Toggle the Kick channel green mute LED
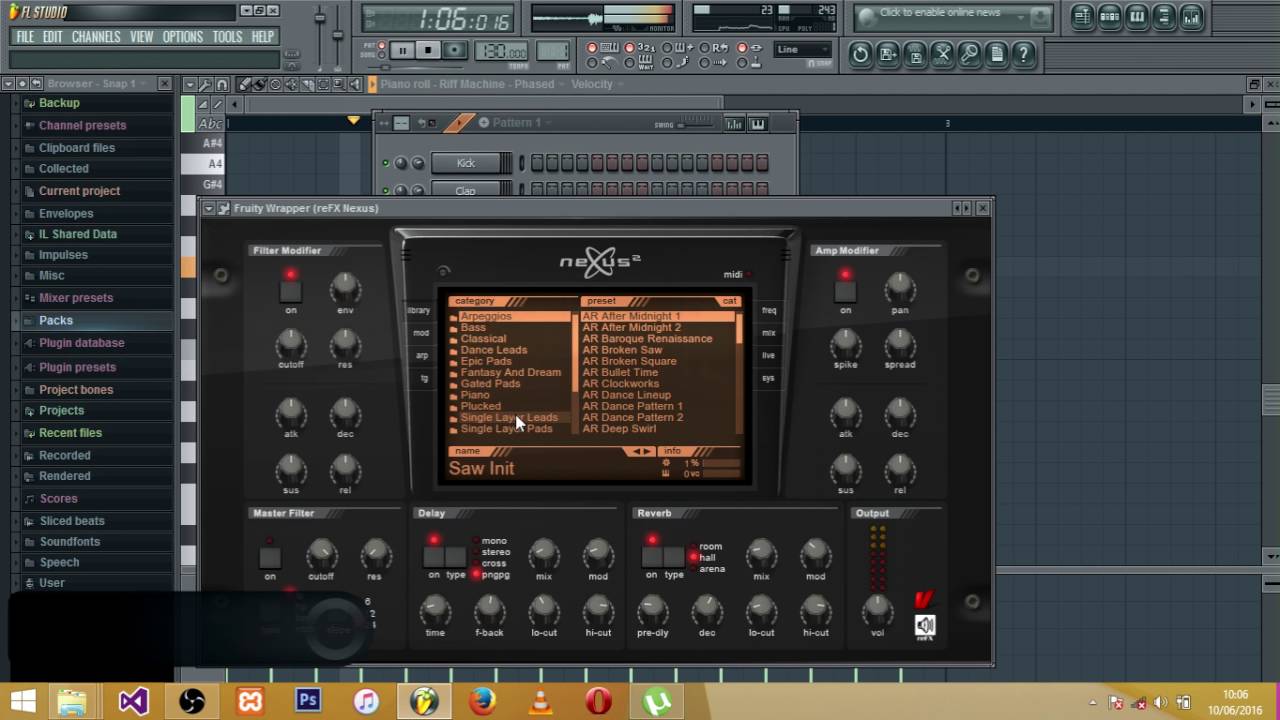The height and width of the screenshot is (720, 1280). [385, 163]
